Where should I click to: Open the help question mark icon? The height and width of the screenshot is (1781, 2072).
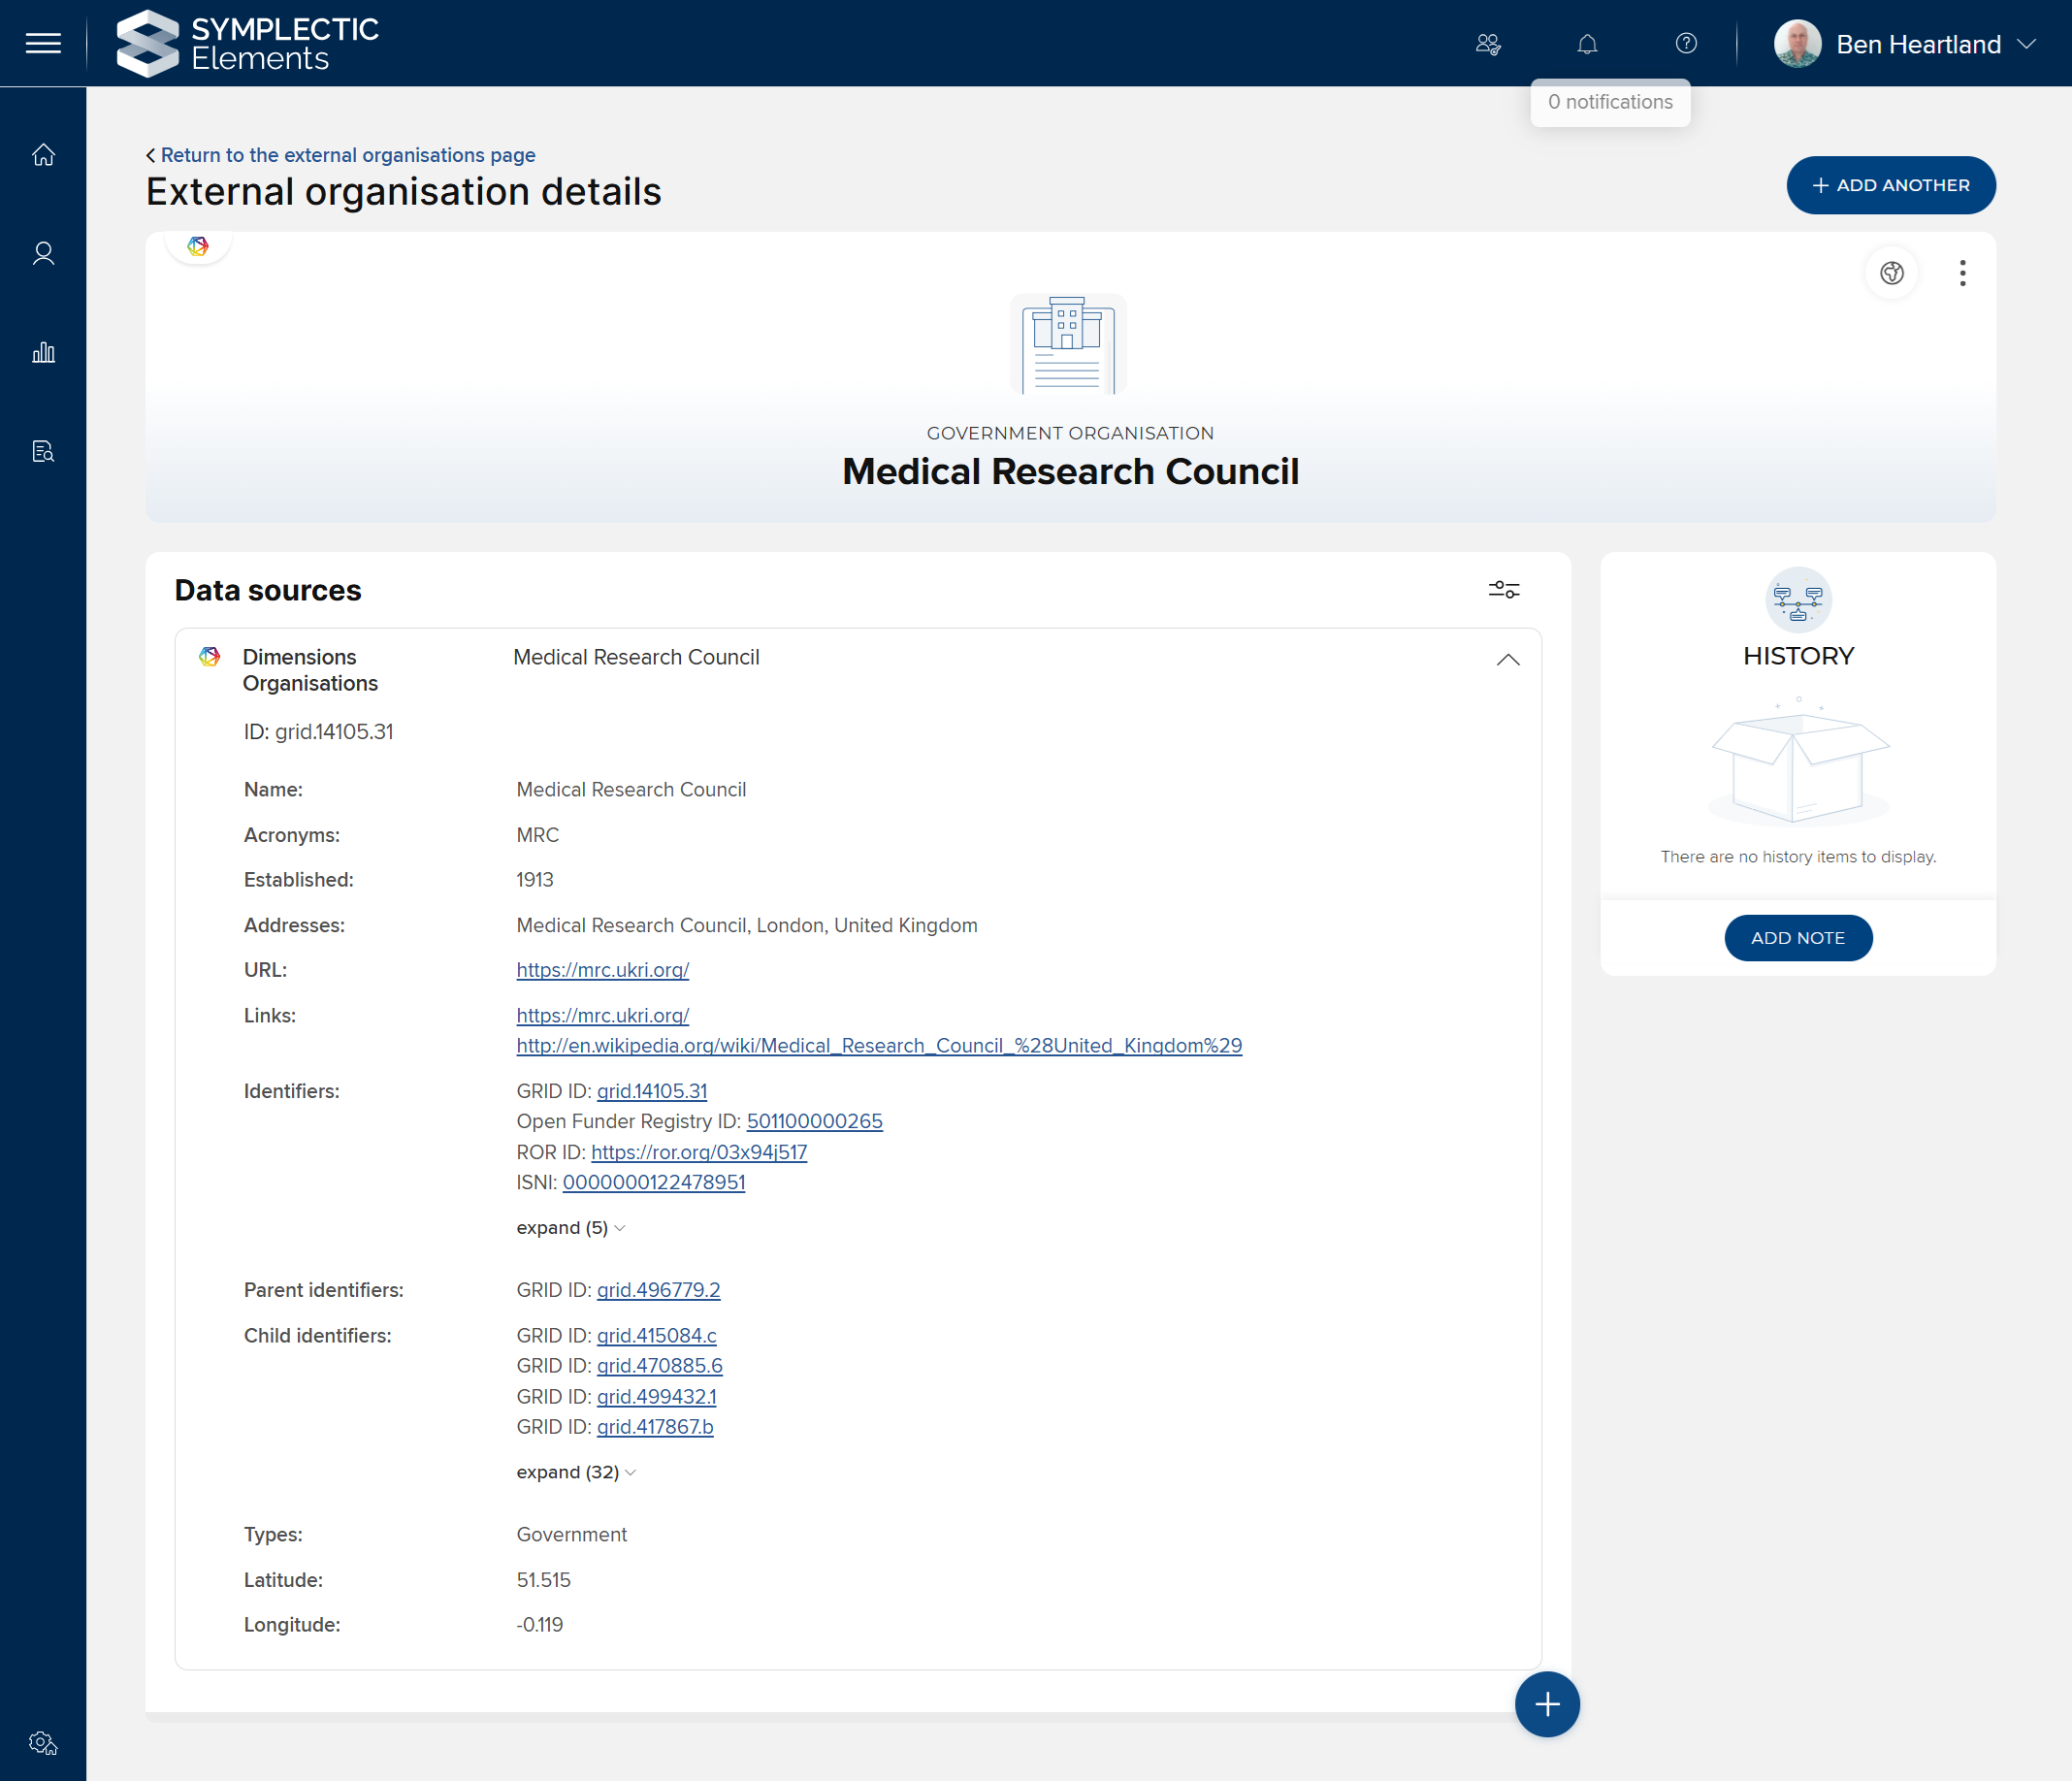1686,44
